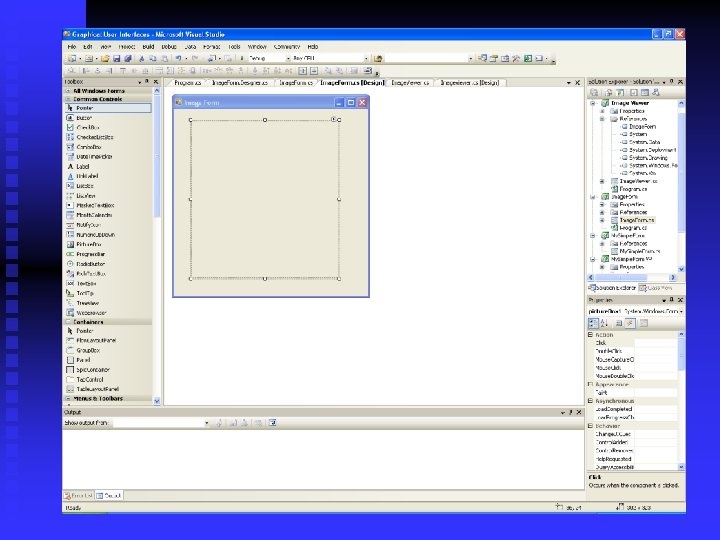The width and height of the screenshot is (720, 540).
Task: Open the Tools menu
Action: [x=234, y=47]
